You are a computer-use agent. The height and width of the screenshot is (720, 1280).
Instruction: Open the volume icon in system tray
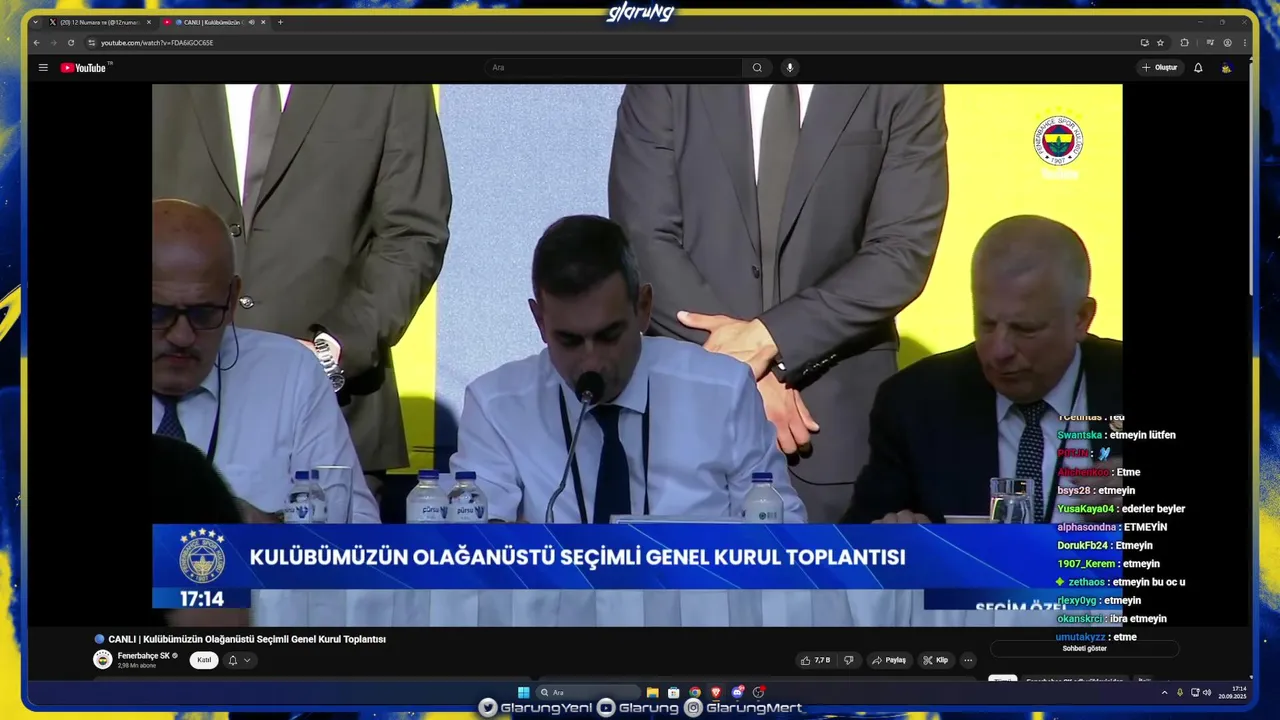point(1206,692)
